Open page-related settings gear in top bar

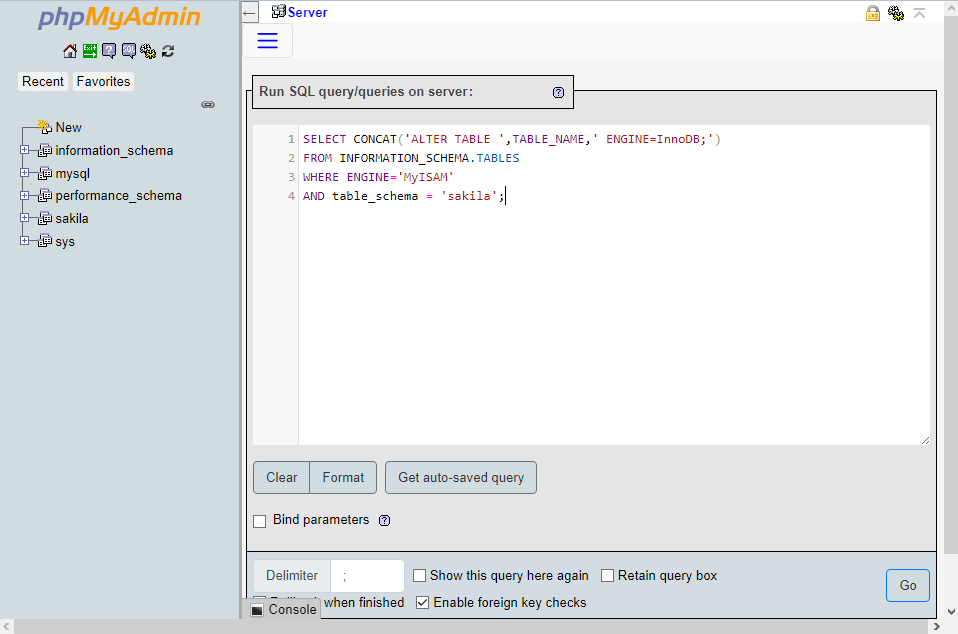coord(896,13)
